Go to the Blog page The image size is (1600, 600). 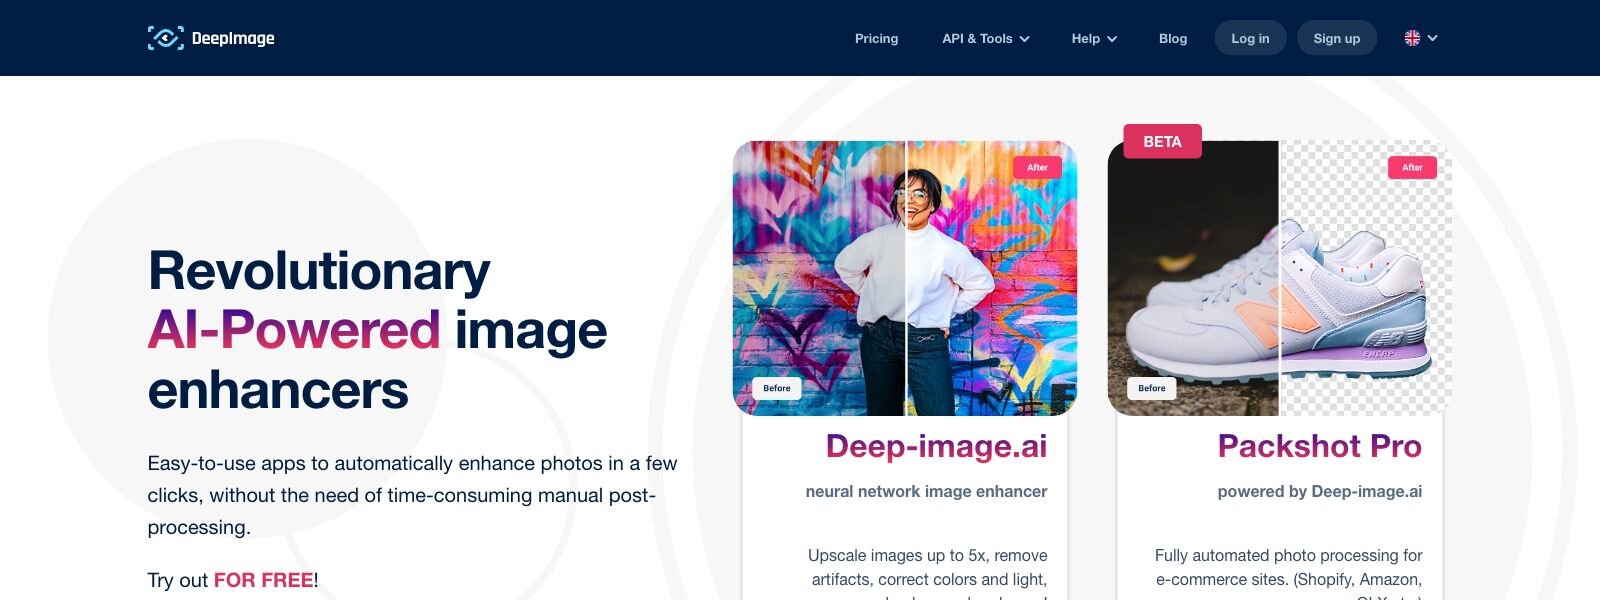pos(1173,38)
